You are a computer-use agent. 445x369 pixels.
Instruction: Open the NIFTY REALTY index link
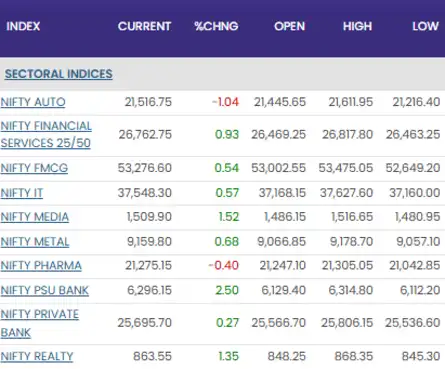point(37,356)
